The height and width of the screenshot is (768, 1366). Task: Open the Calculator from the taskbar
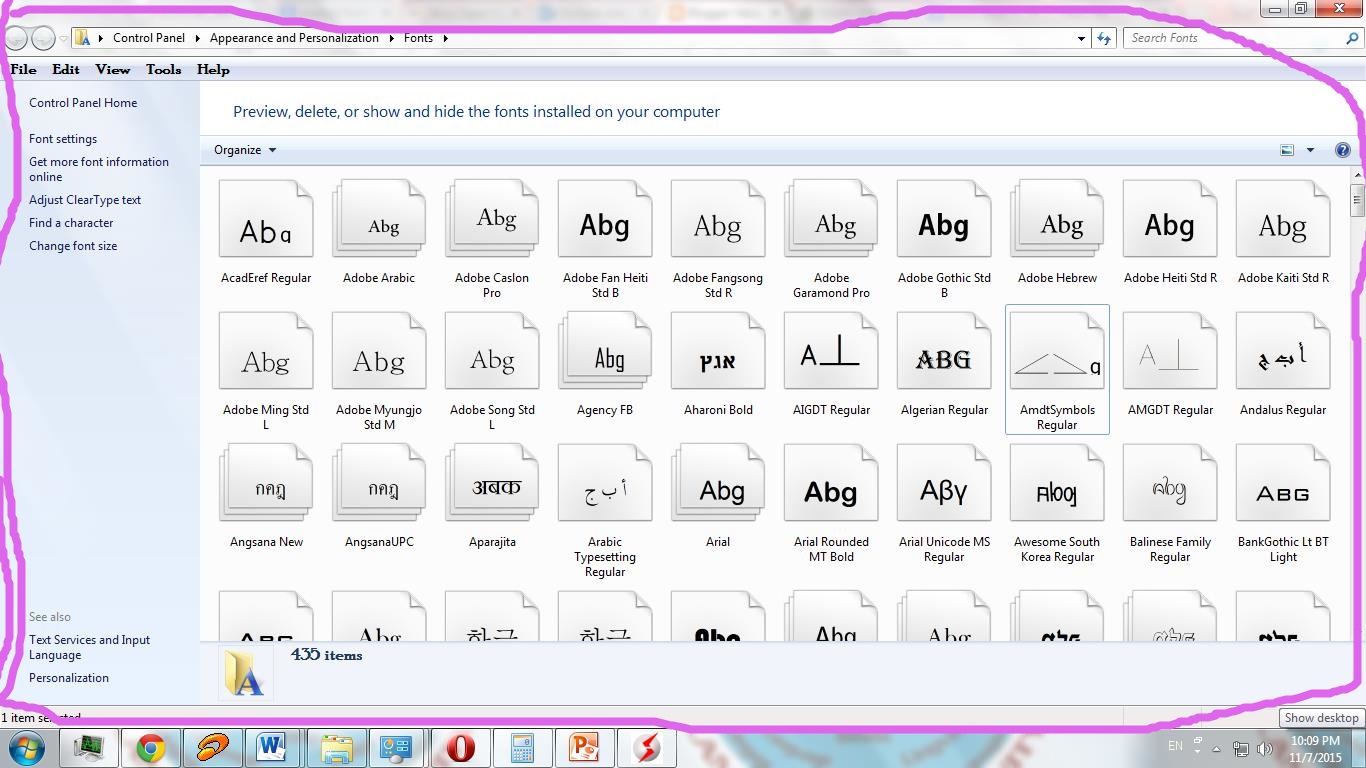point(522,748)
